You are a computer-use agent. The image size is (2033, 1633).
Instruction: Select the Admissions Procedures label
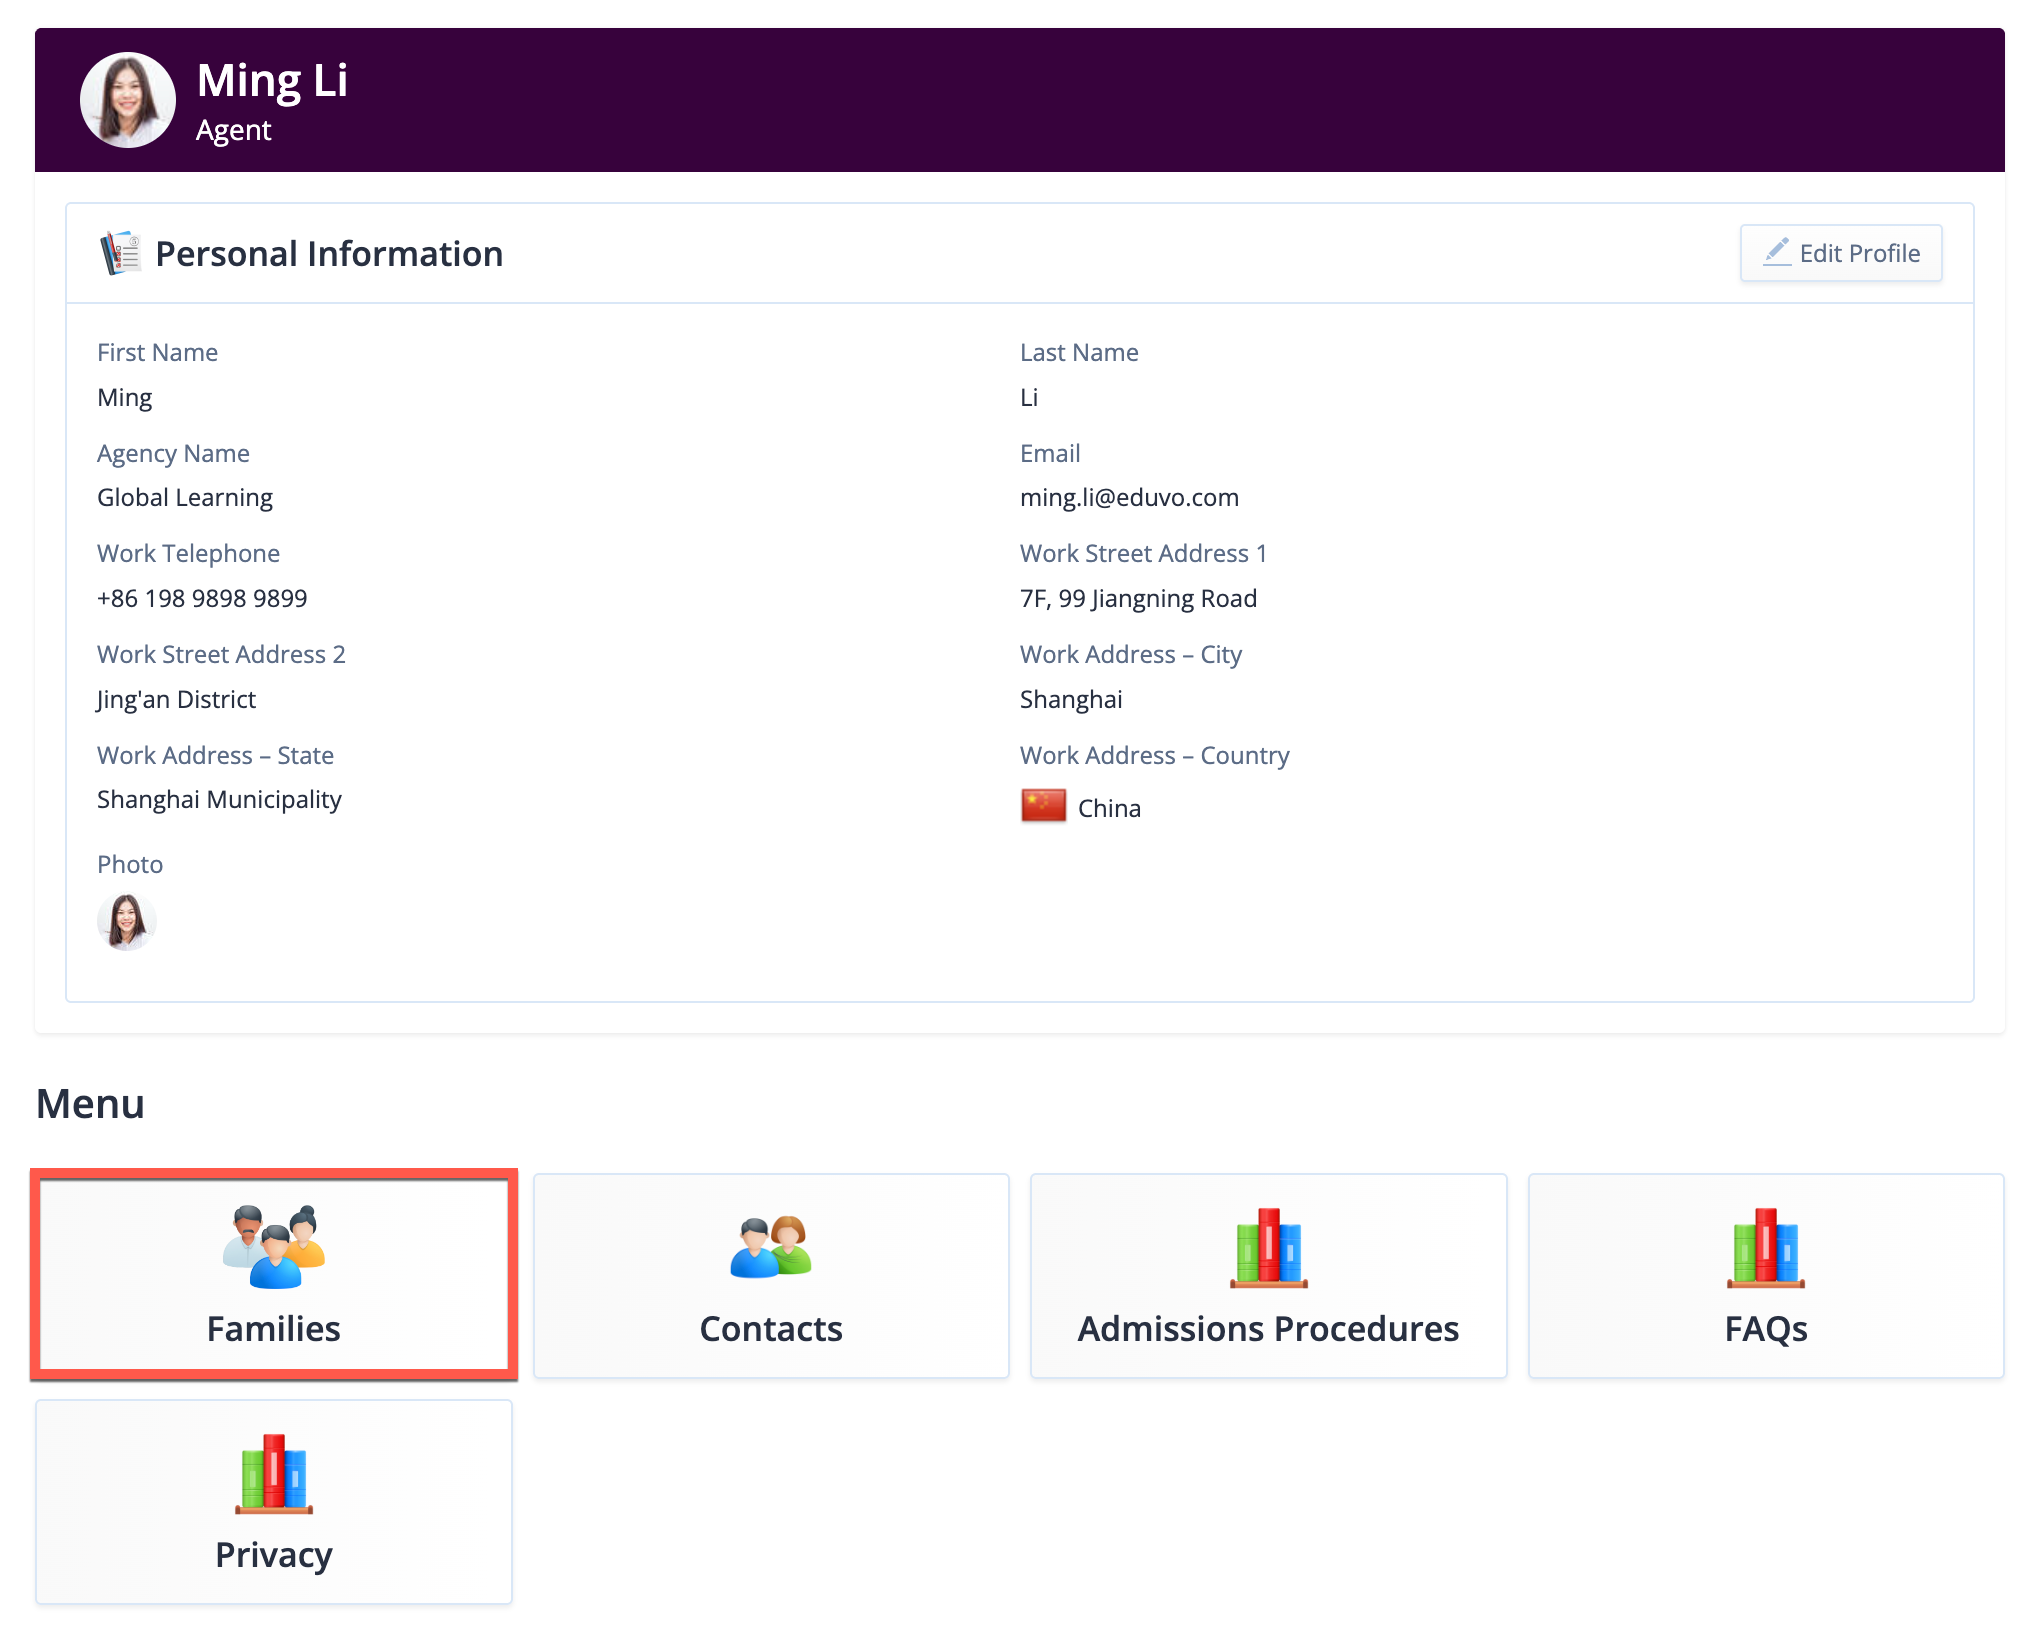[1267, 1329]
